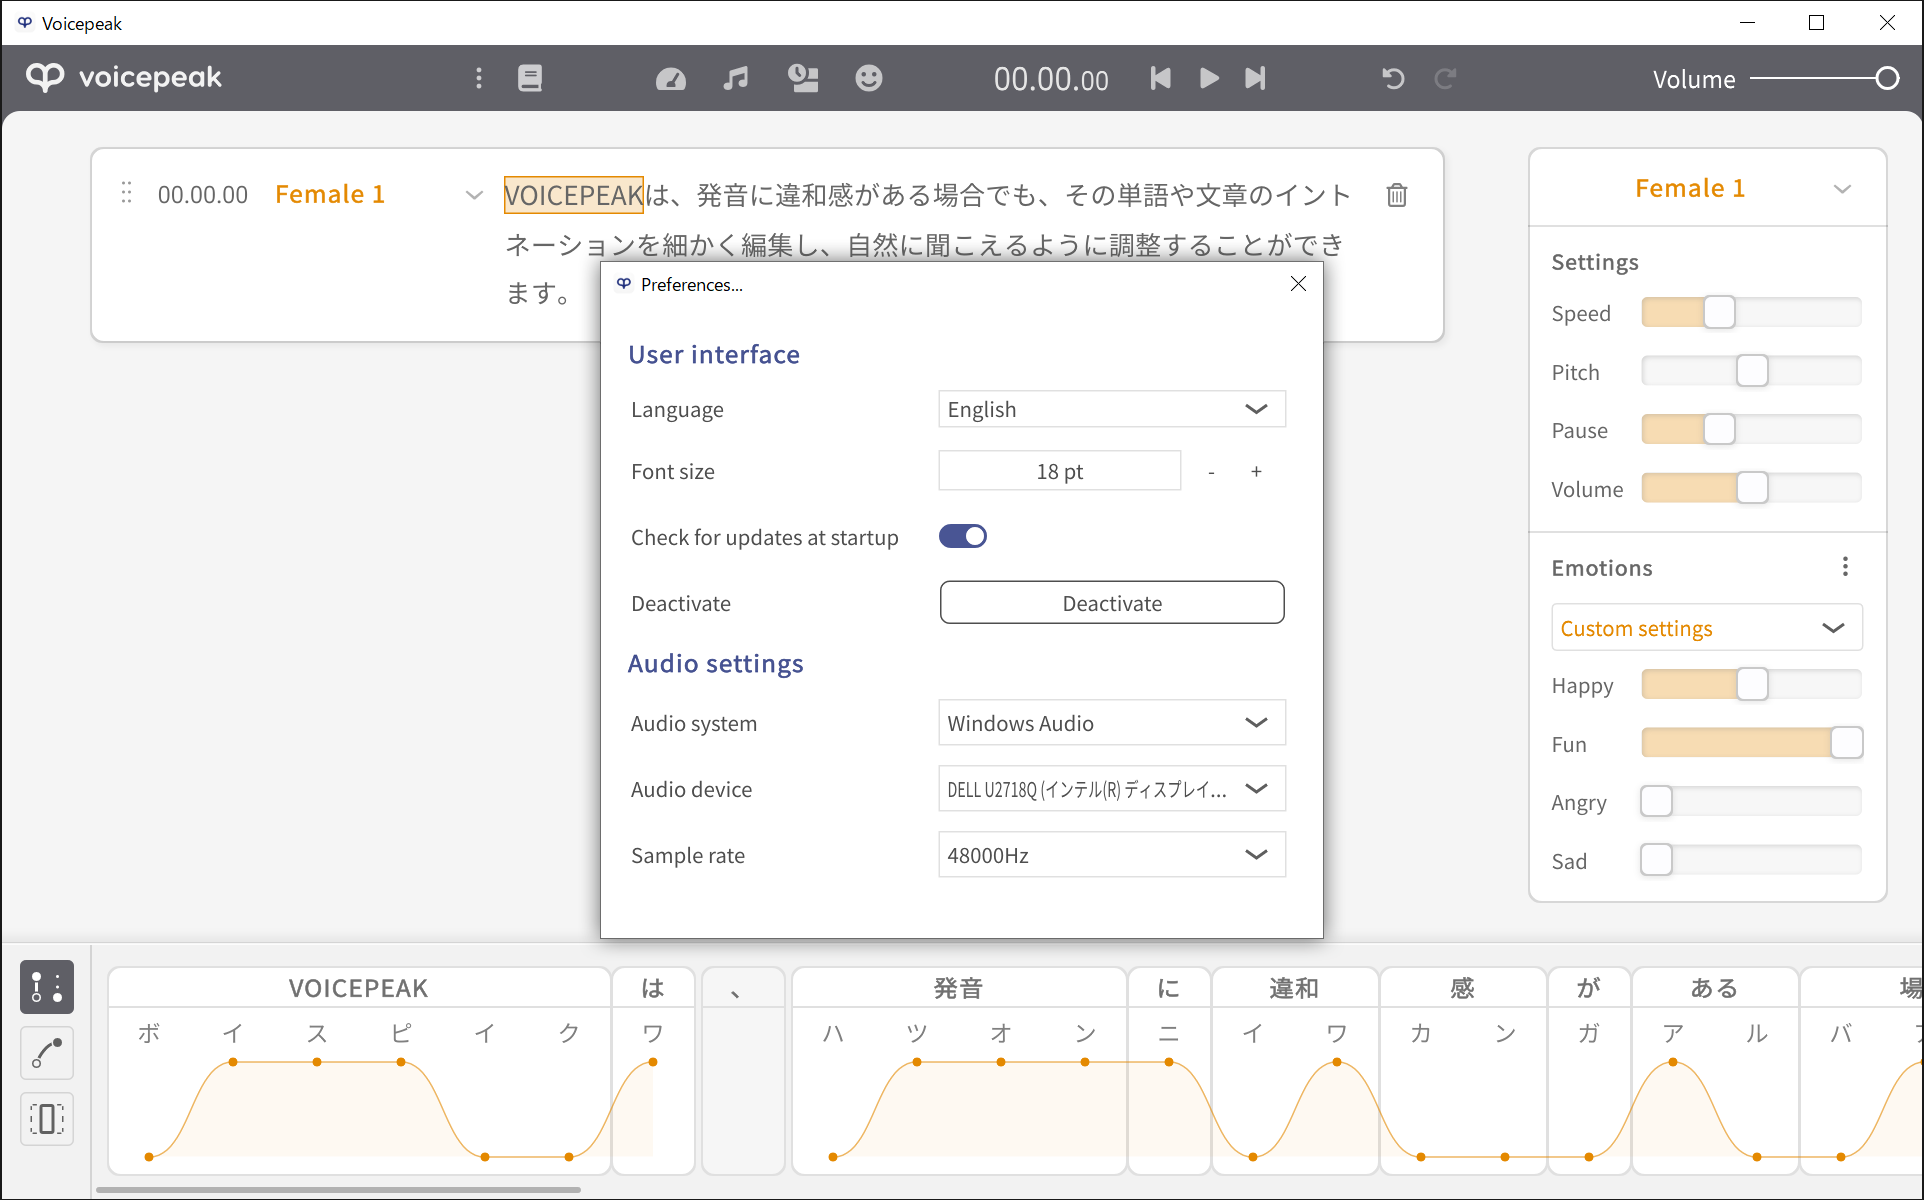Delete the text block with trash icon
This screenshot has width=1924, height=1200.
coord(1397,195)
